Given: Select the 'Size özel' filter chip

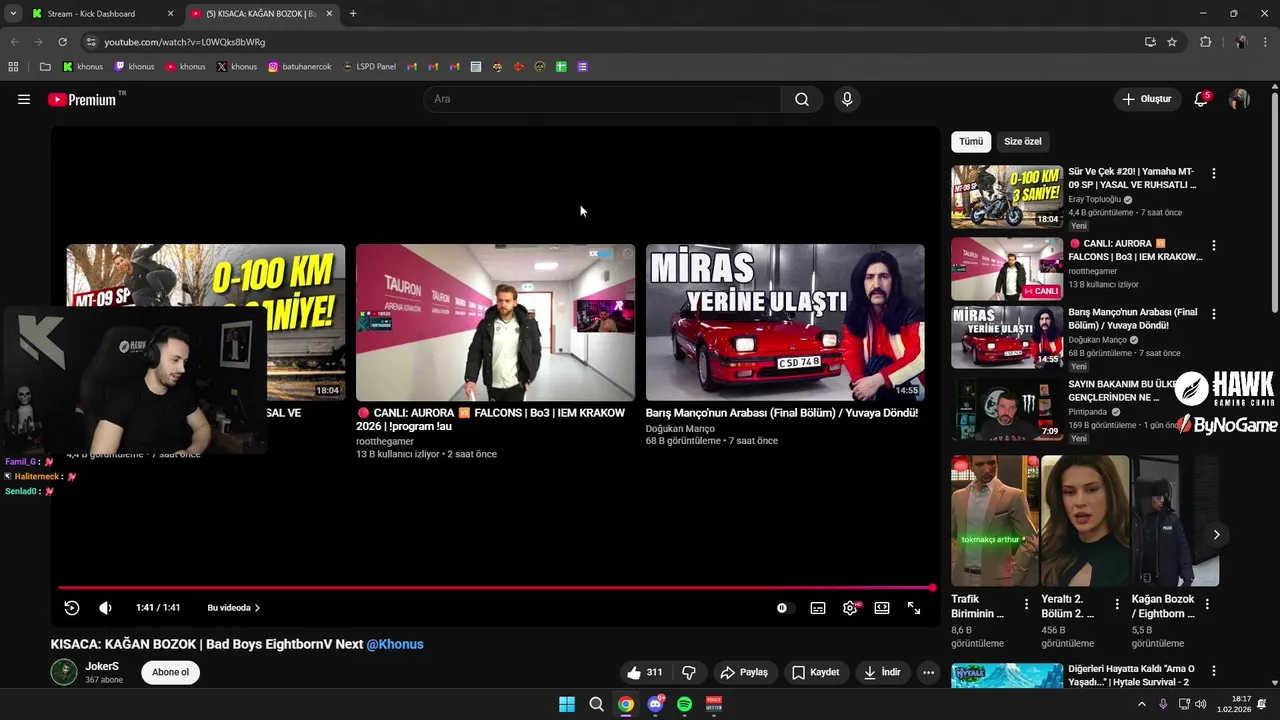Looking at the screenshot, I should coord(1023,141).
